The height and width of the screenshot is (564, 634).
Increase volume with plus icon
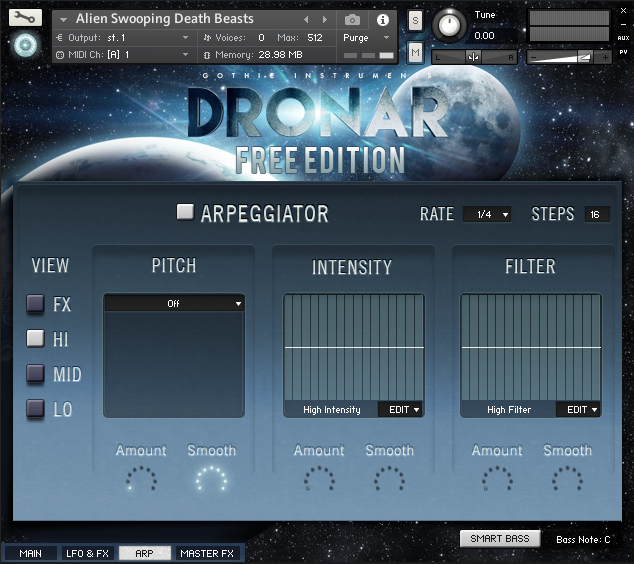pyautogui.click(x=605, y=57)
